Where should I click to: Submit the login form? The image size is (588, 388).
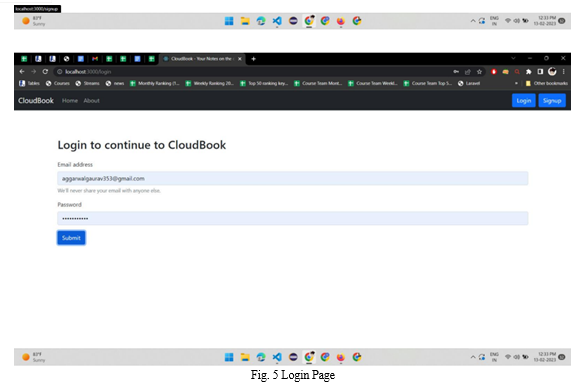(71, 238)
